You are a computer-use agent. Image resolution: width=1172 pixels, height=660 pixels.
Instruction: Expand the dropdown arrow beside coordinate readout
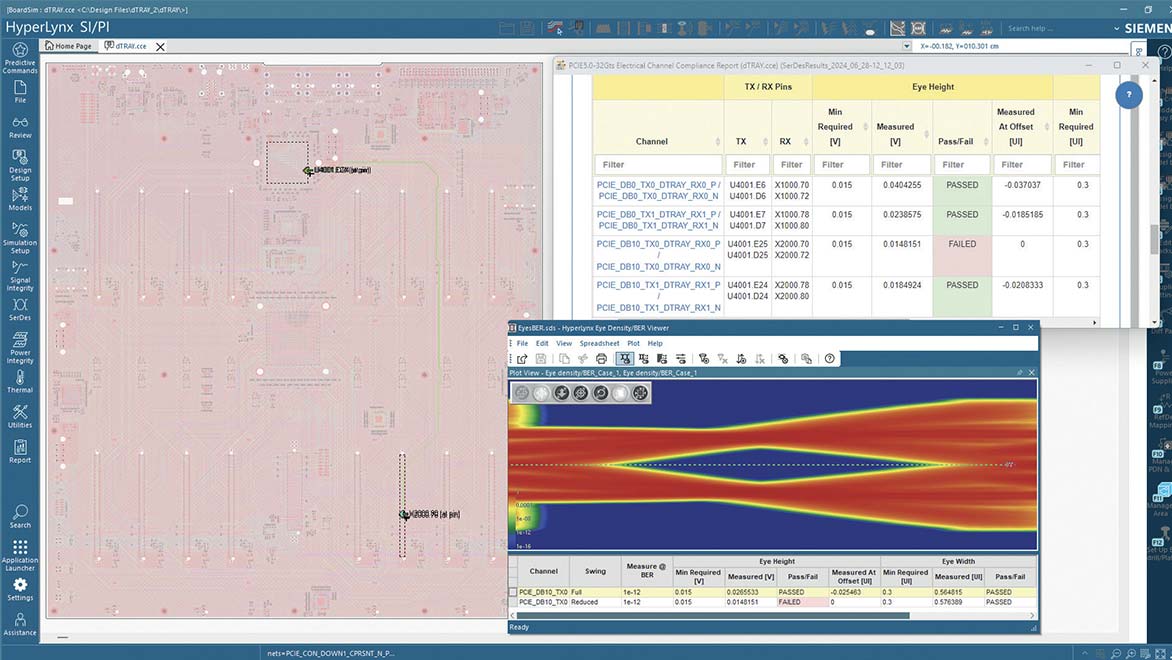tap(907, 46)
